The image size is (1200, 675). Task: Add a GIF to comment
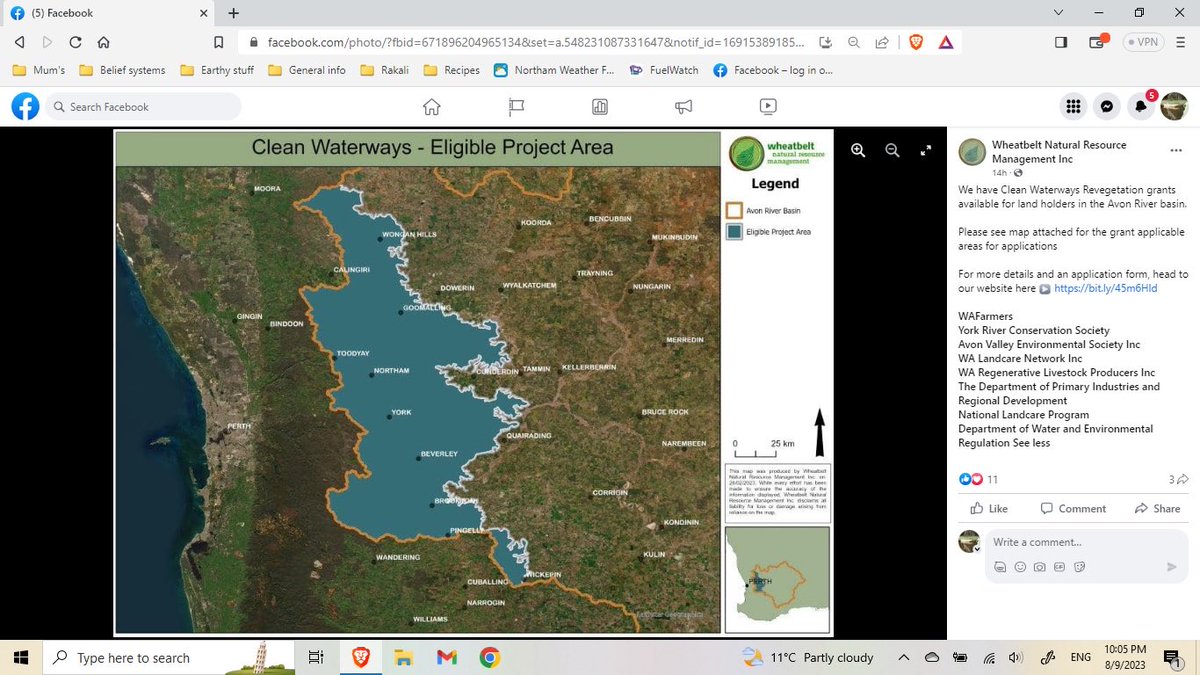click(1060, 566)
